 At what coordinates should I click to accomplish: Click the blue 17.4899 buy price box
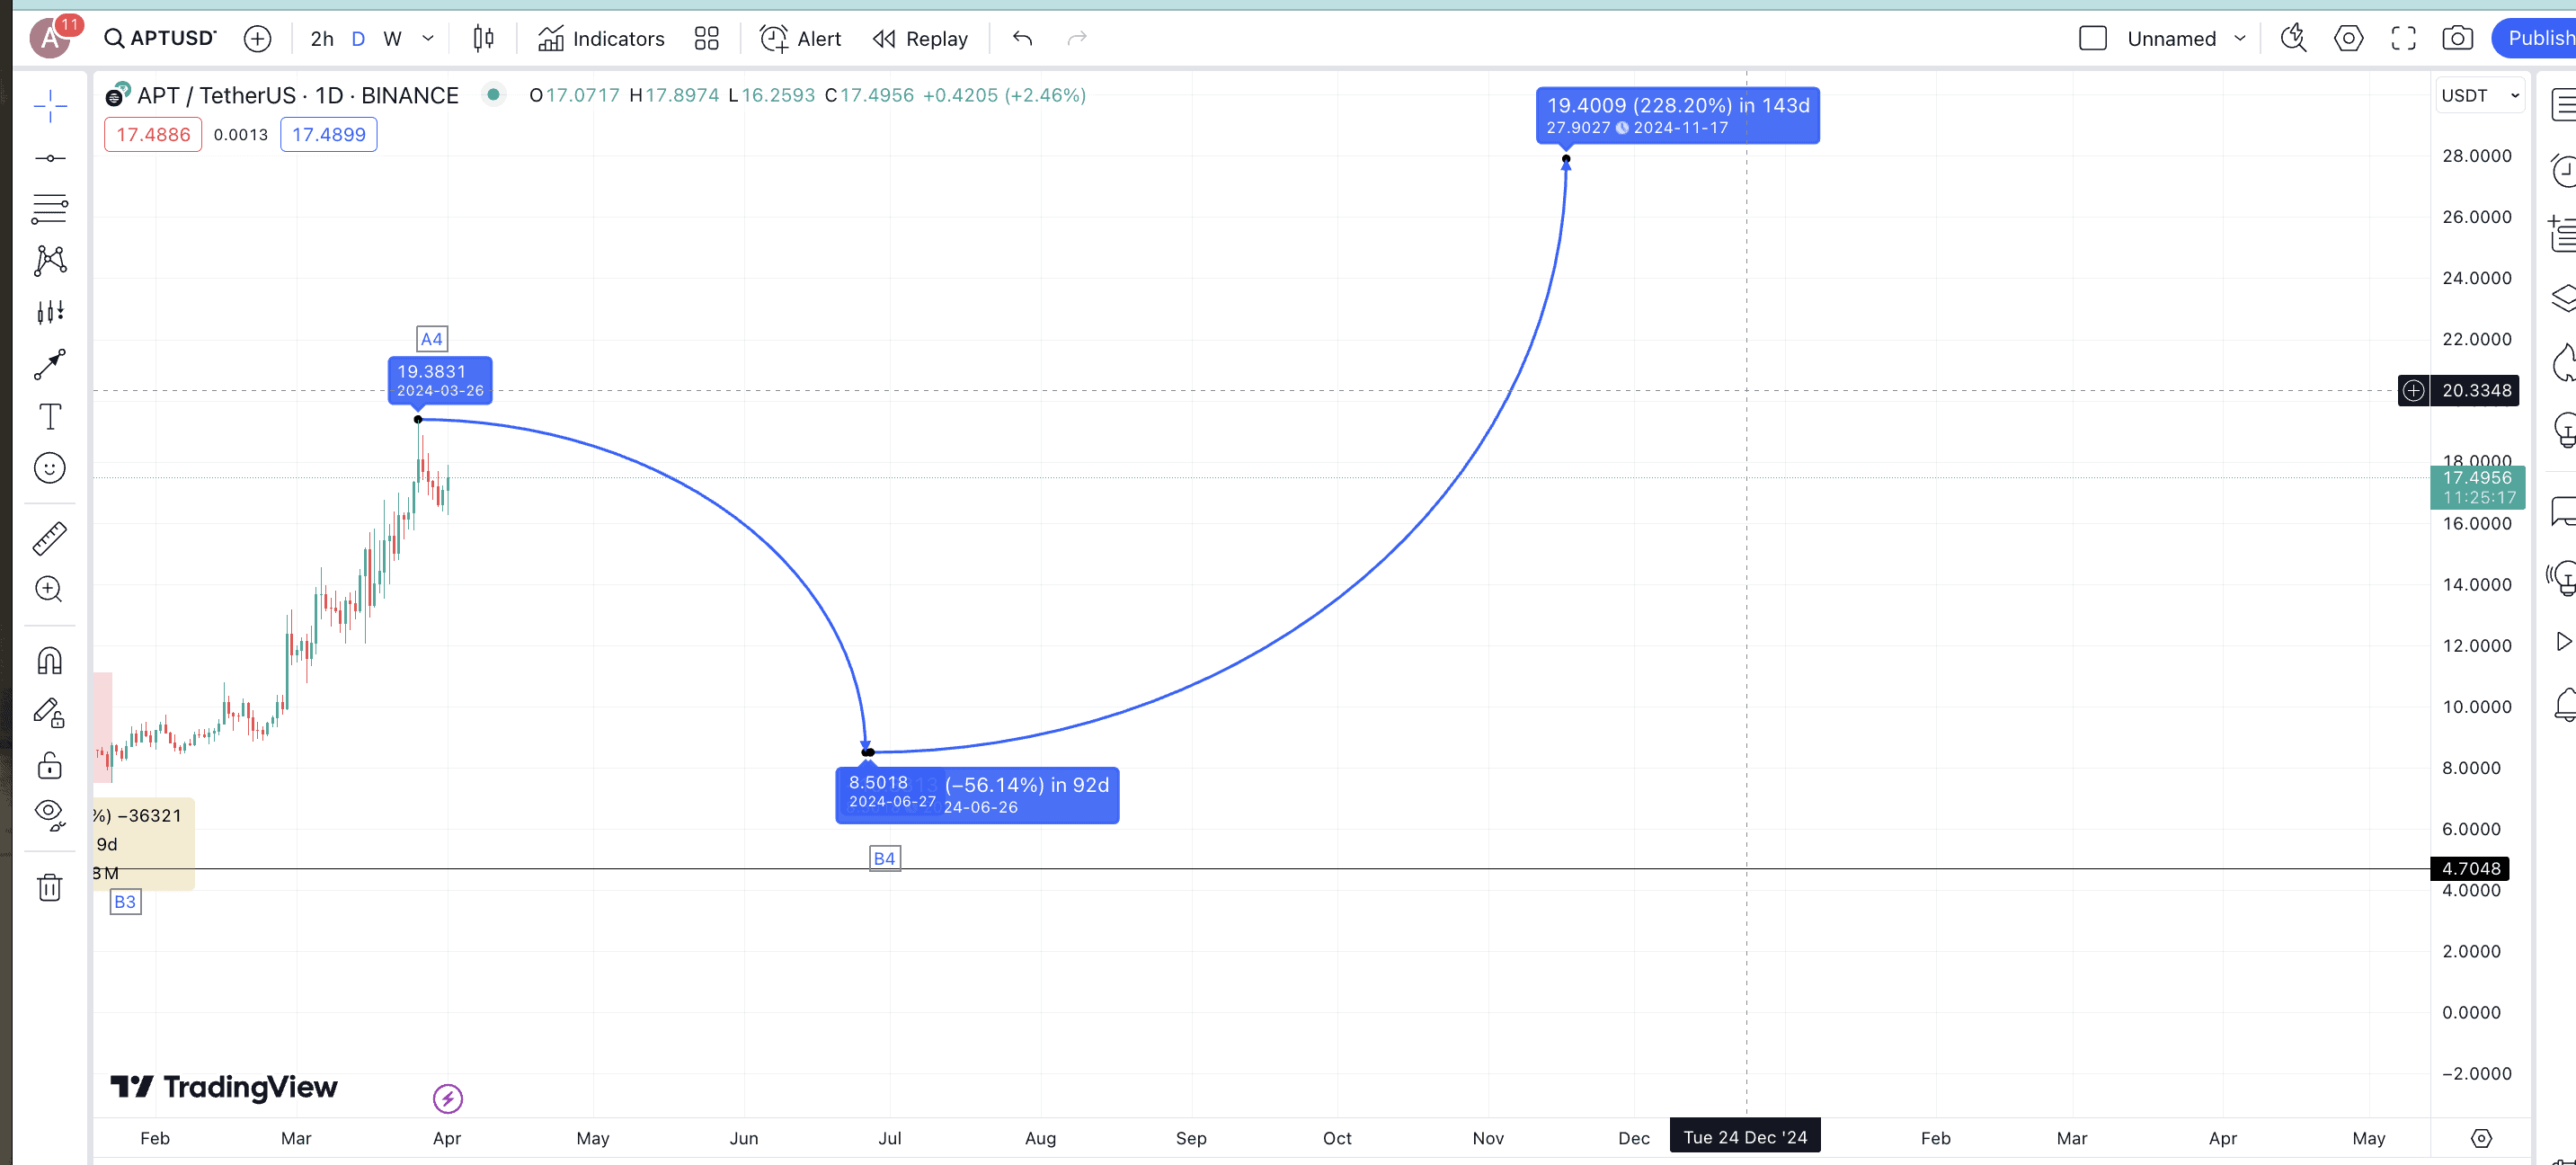point(328,134)
